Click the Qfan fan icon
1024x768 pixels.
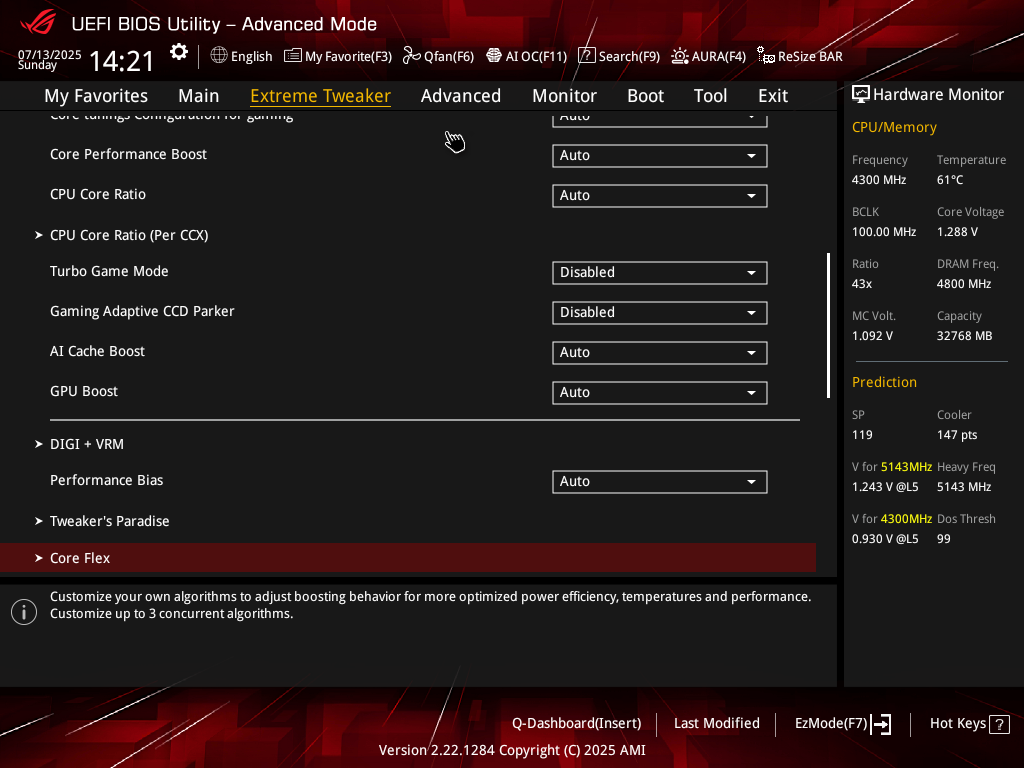click(411, 56)
